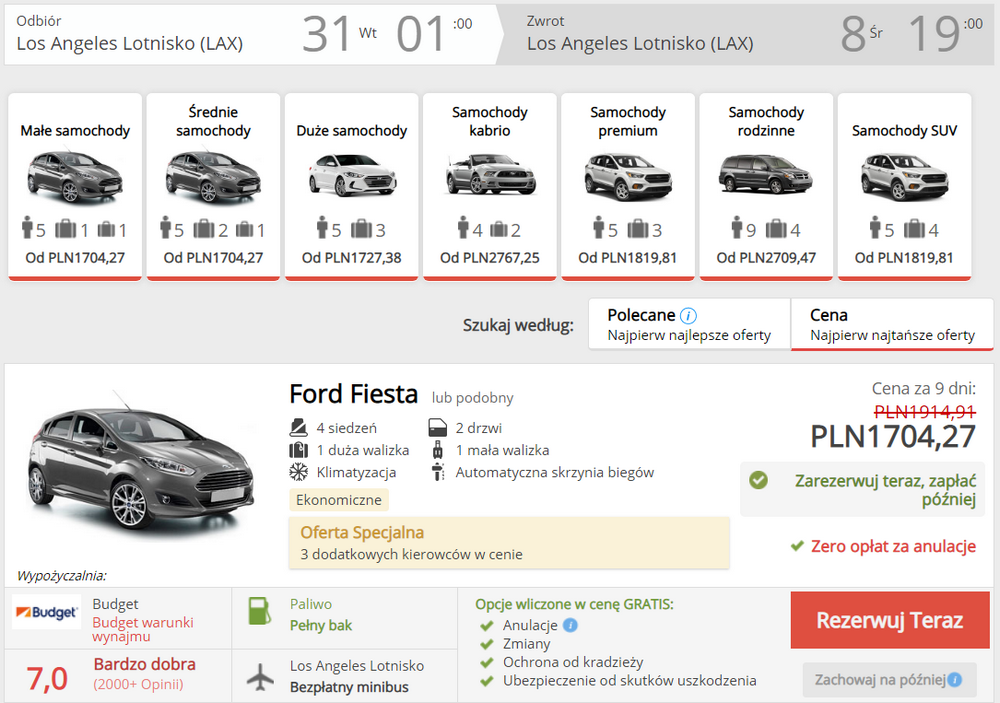View the Samochody premium car image
The height and width of the screenshot is (703, 1000).
(627, 177)
